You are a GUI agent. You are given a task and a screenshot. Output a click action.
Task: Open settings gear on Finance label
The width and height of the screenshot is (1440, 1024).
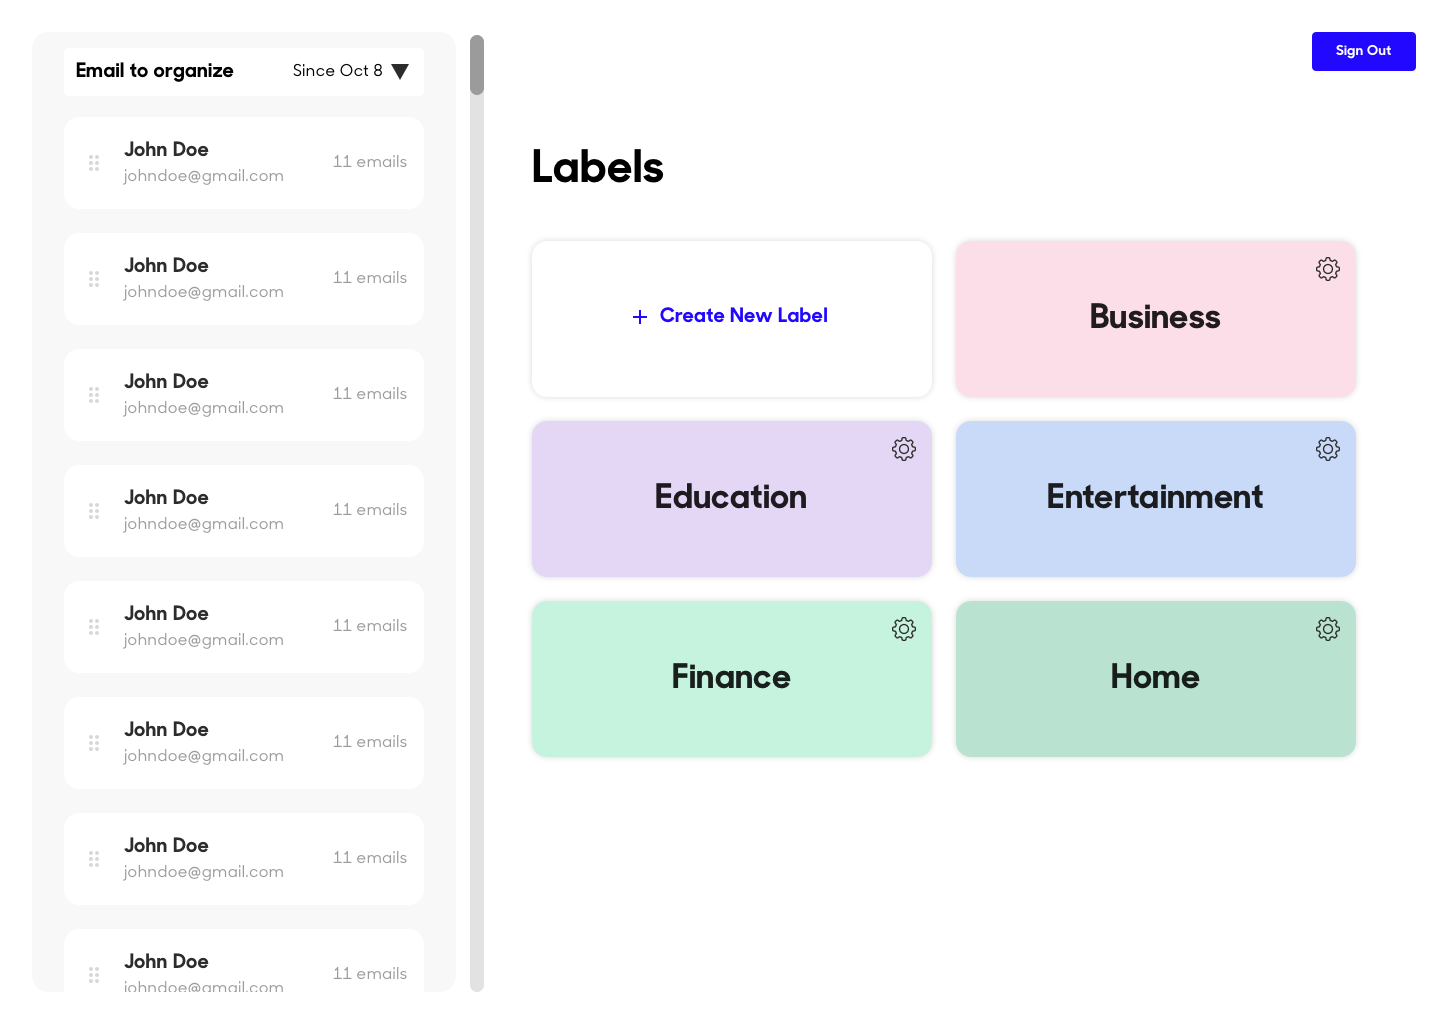904,629
